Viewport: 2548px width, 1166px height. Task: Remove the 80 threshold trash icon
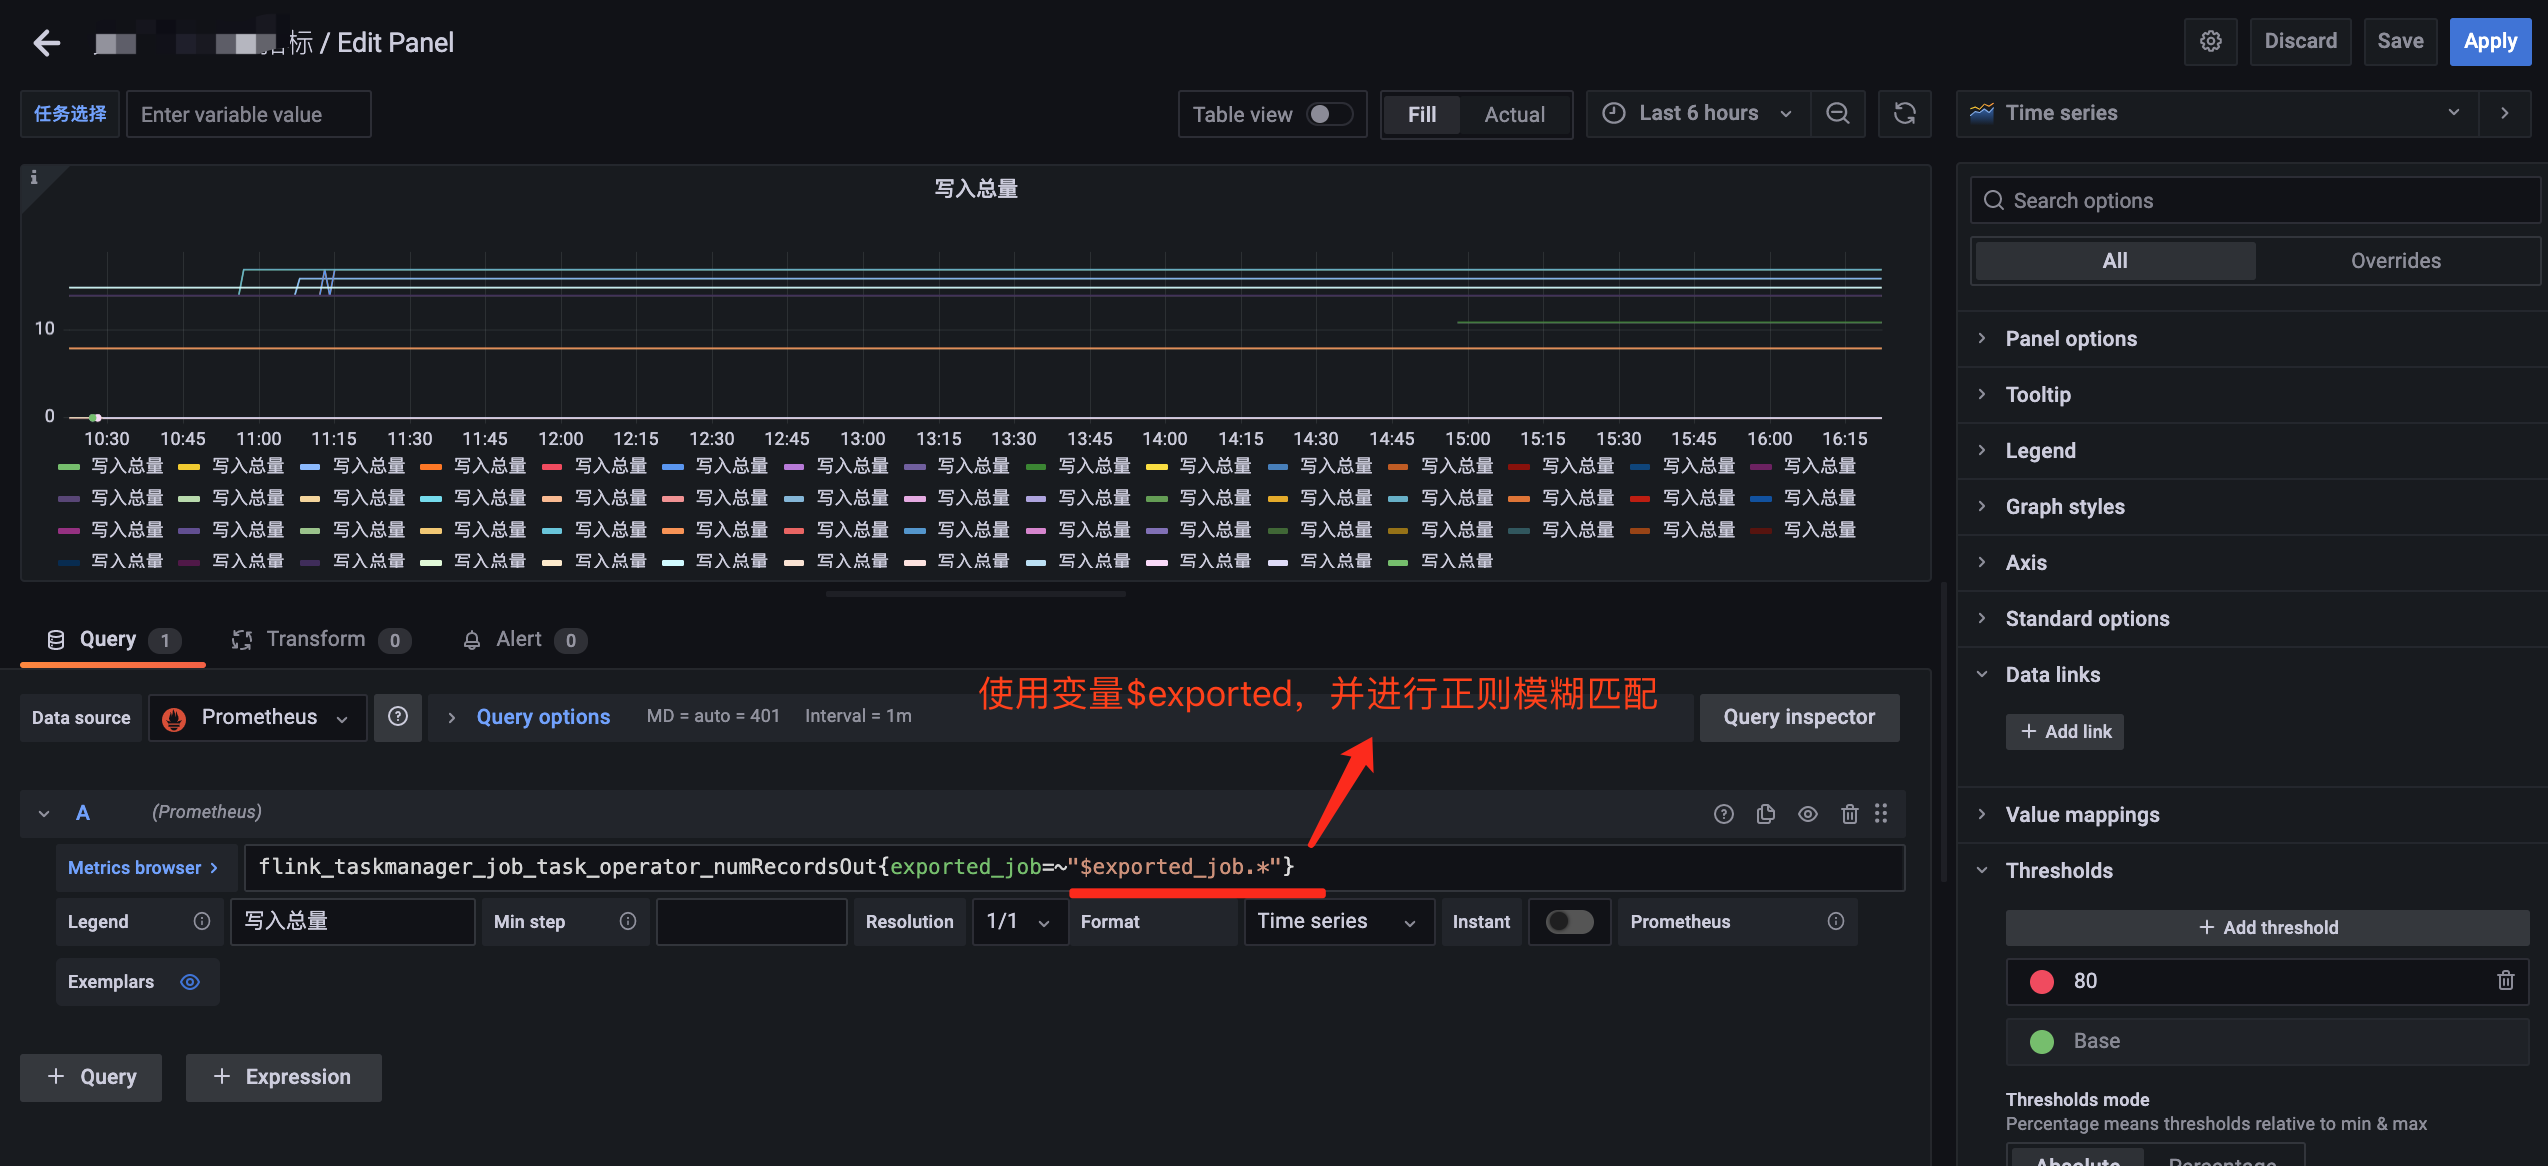(x=2505, y=981)
